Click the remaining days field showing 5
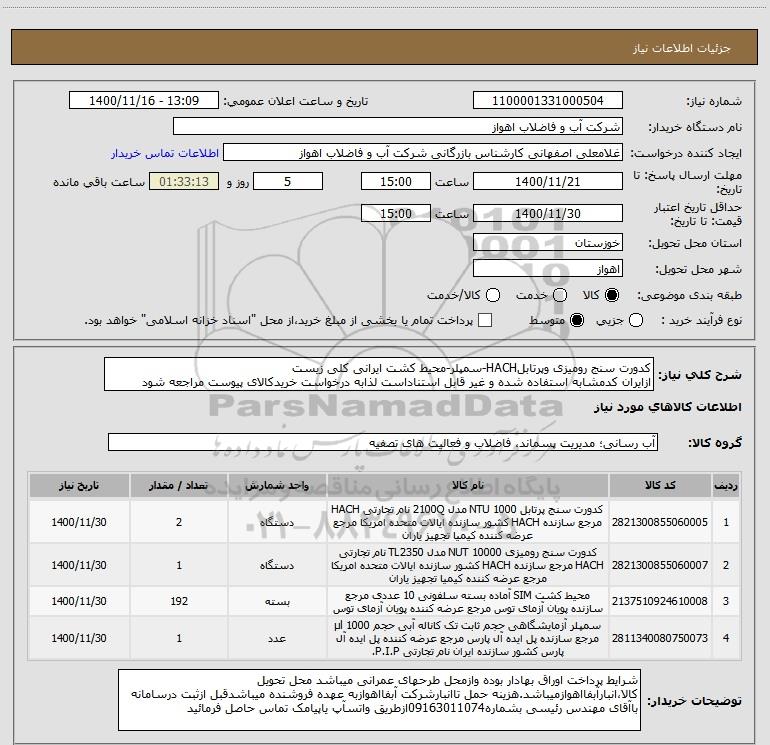 (288, 181)
